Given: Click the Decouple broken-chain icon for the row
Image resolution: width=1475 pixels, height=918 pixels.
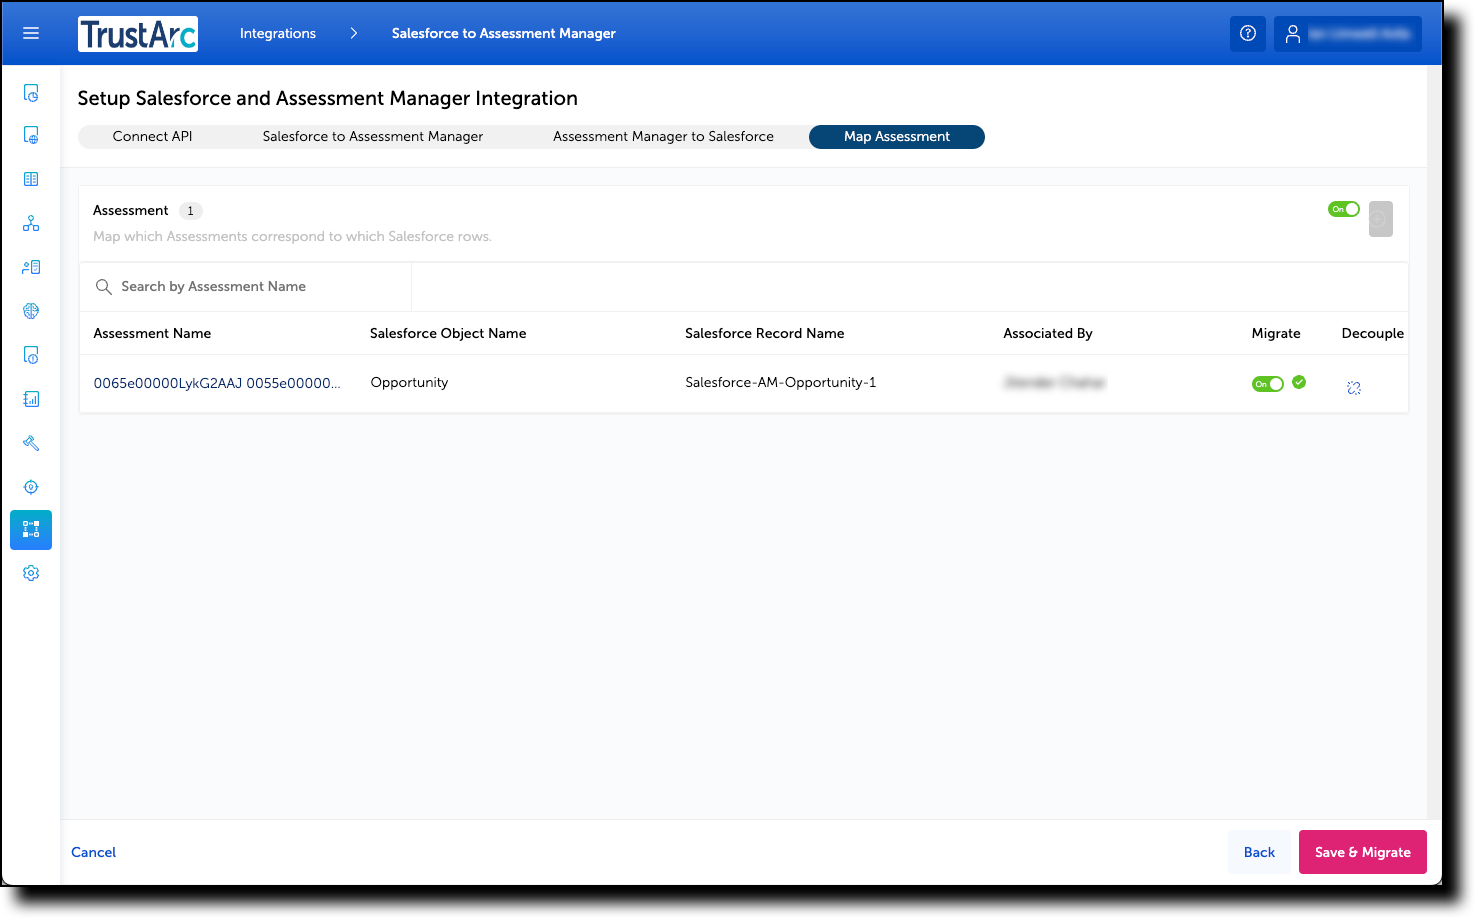Looking at the screenshot, I should [x=1354, y=387].
